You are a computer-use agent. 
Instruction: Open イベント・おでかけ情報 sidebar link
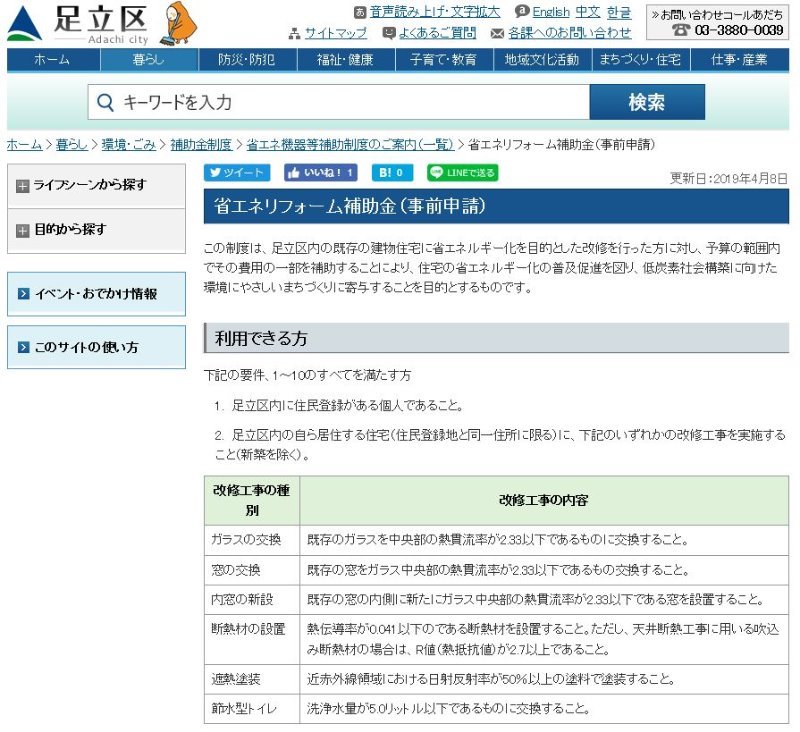pyautogui.click(x=96, y=294)
